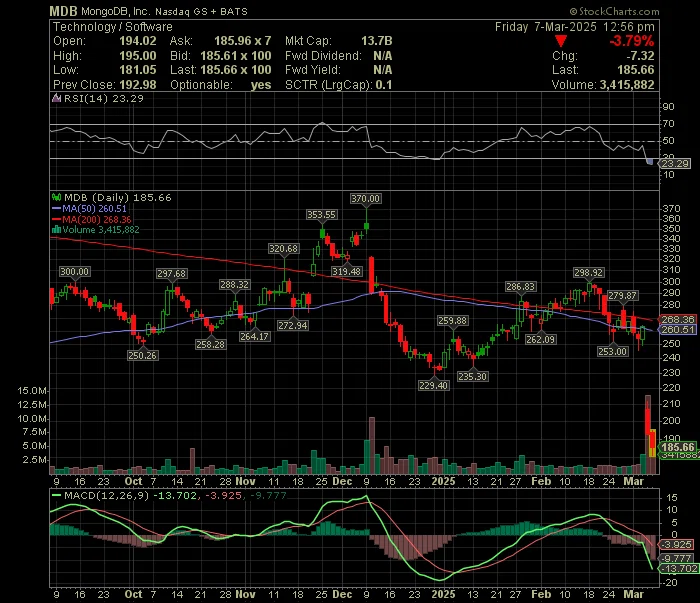Click the SCTR (LrgCap) 0.1 value
The width and height of the screenshot is (700, 603).
click(384, 85)
